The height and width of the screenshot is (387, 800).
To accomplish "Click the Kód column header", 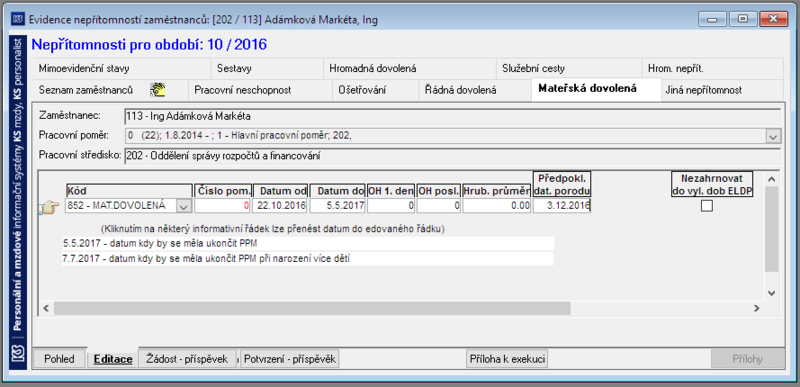I will tap(129, 191).
